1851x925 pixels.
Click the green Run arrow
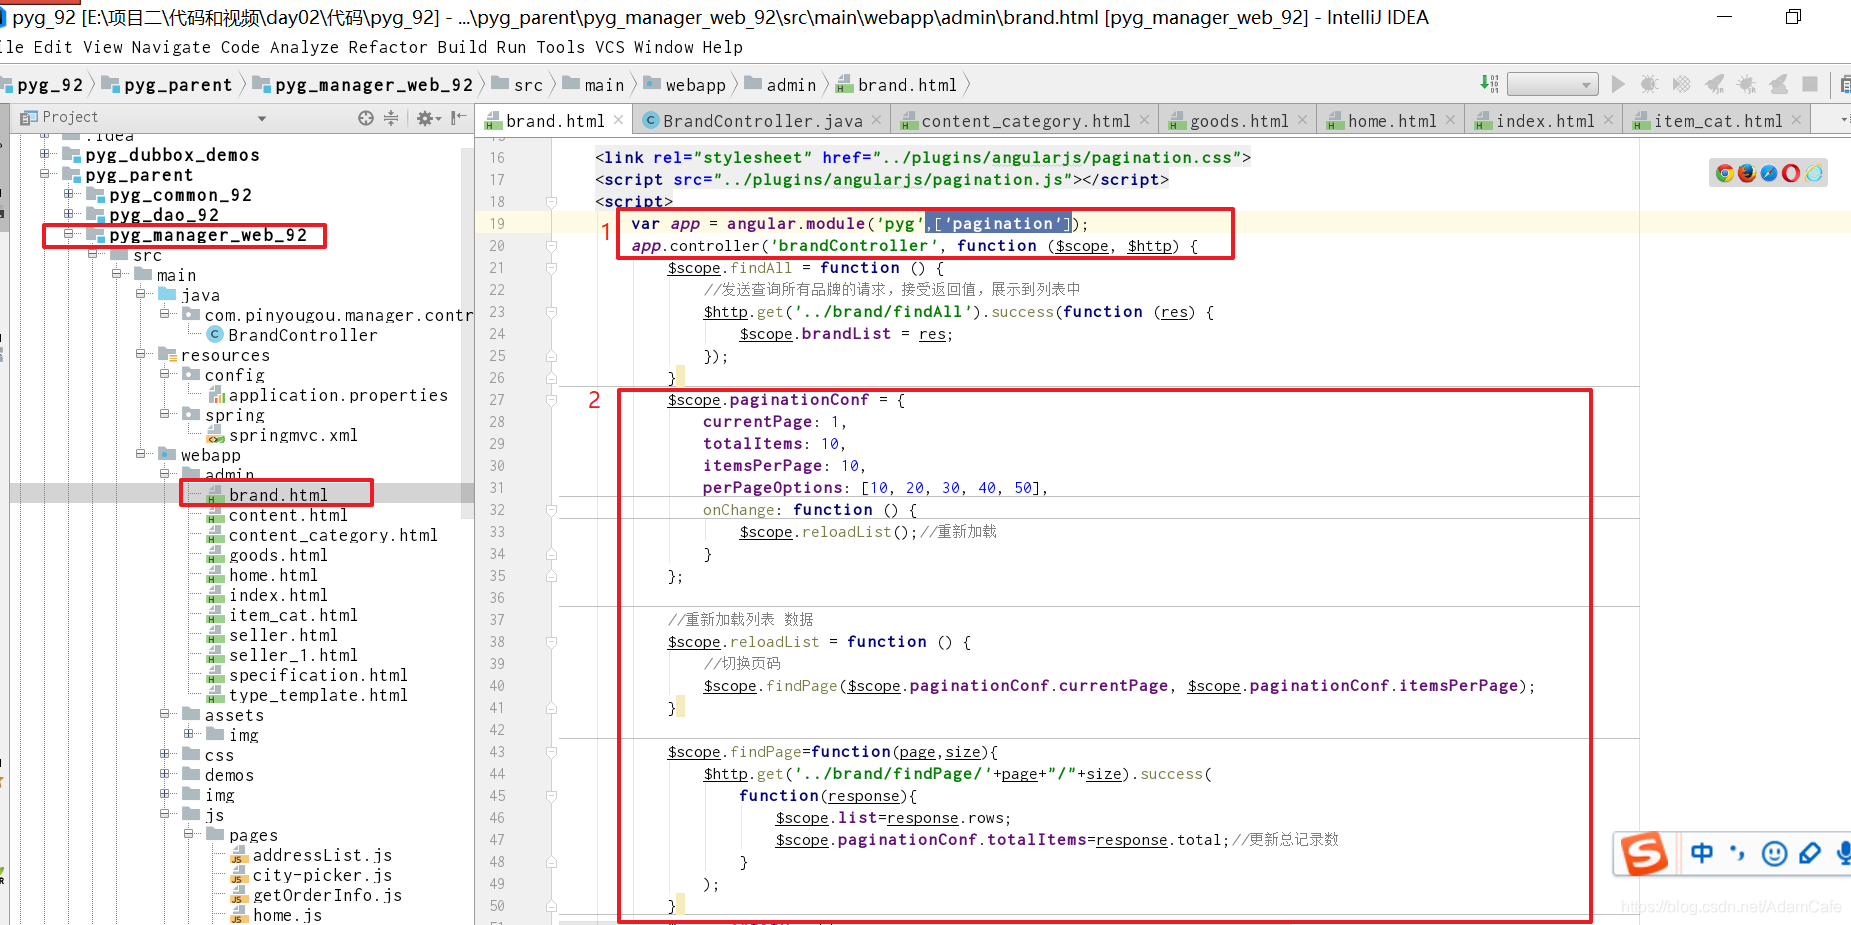[1618, 84]
